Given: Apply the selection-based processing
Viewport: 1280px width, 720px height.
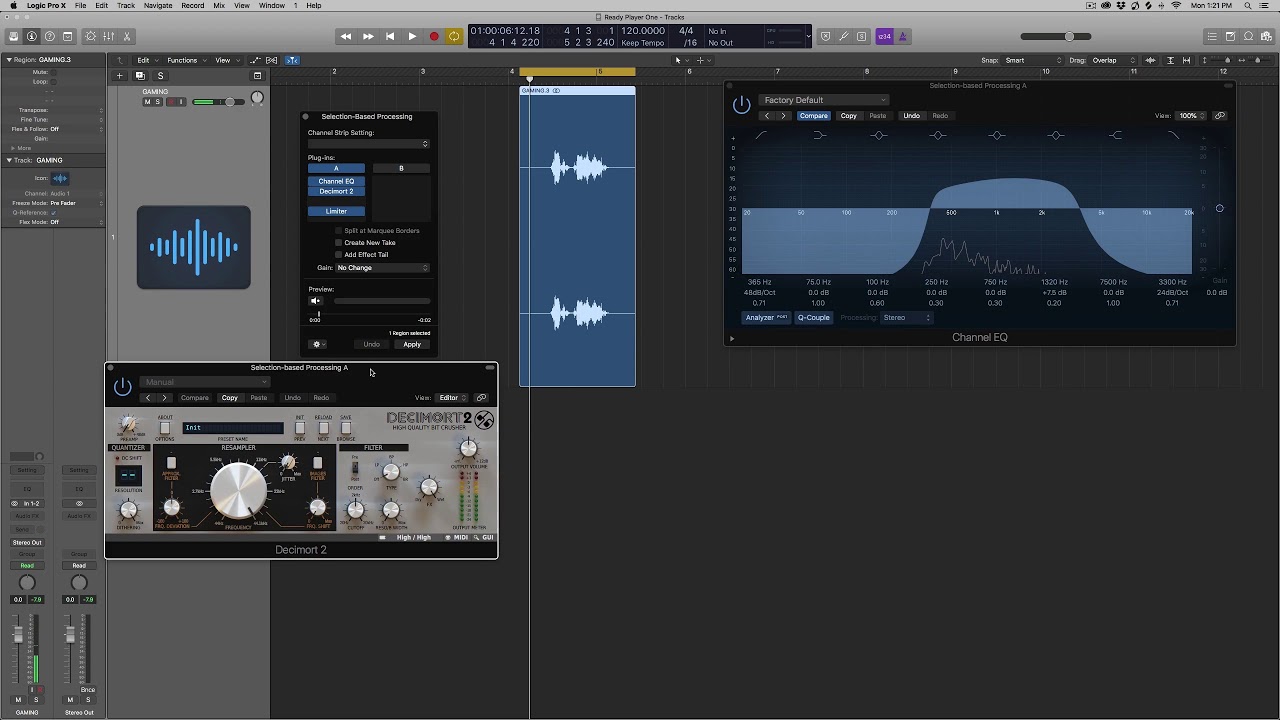Looking at the screenshot, I should tap(412, 344).
